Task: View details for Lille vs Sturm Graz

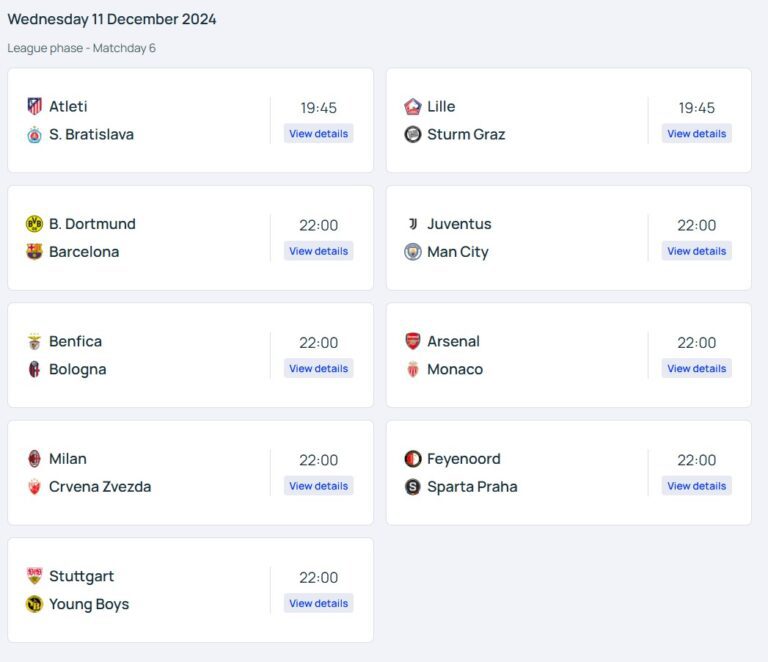Action: point(697,134)
